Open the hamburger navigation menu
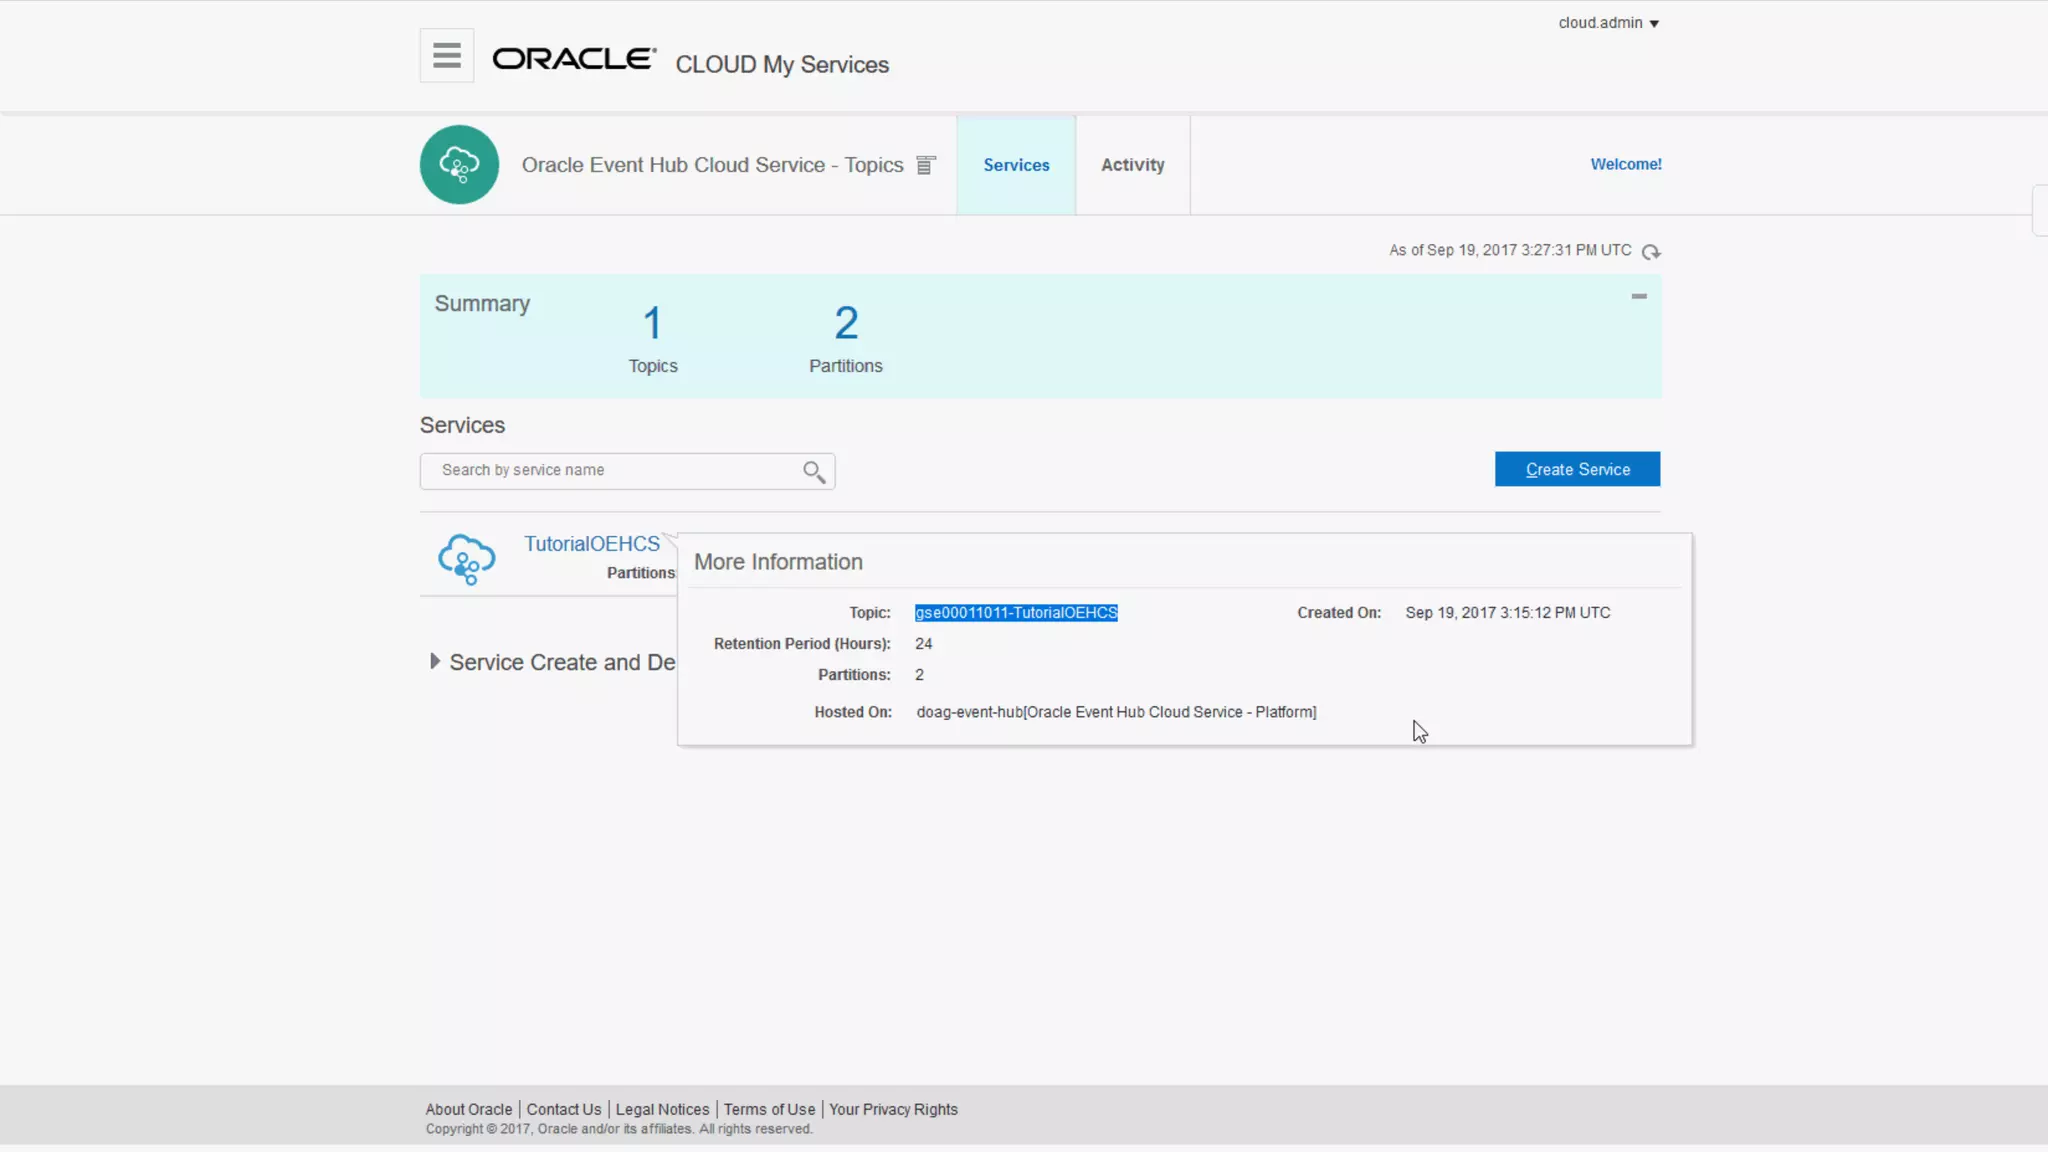Image resolution: width=2048 pixels, height=1152 pixels. tap(446, 56)
